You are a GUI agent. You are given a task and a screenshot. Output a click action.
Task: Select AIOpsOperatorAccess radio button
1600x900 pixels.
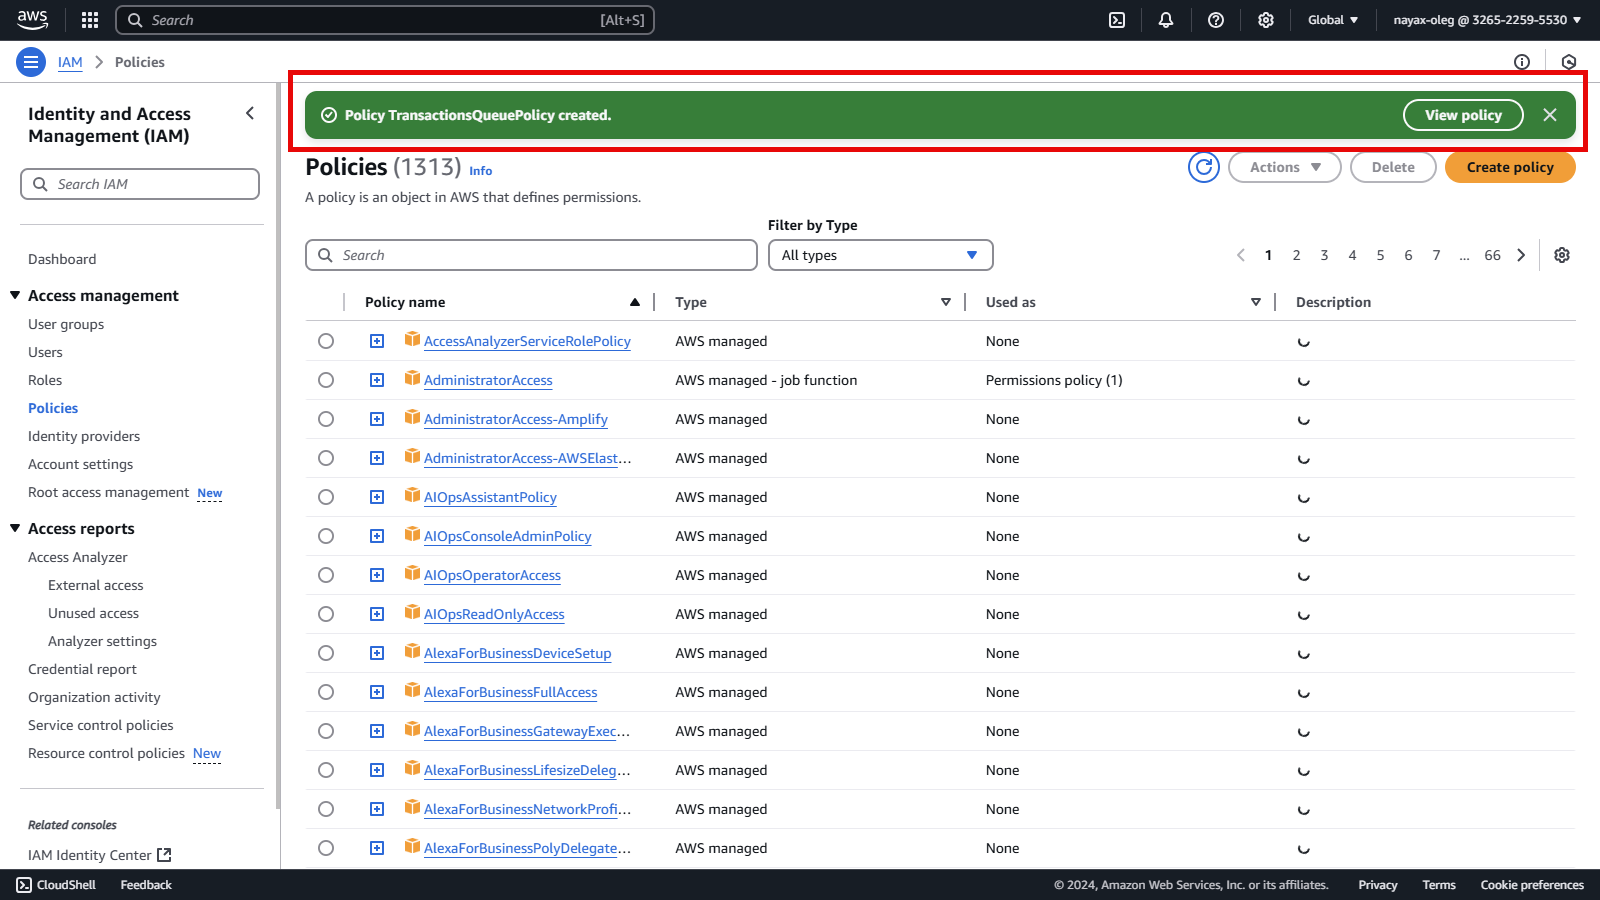point(326,575)
